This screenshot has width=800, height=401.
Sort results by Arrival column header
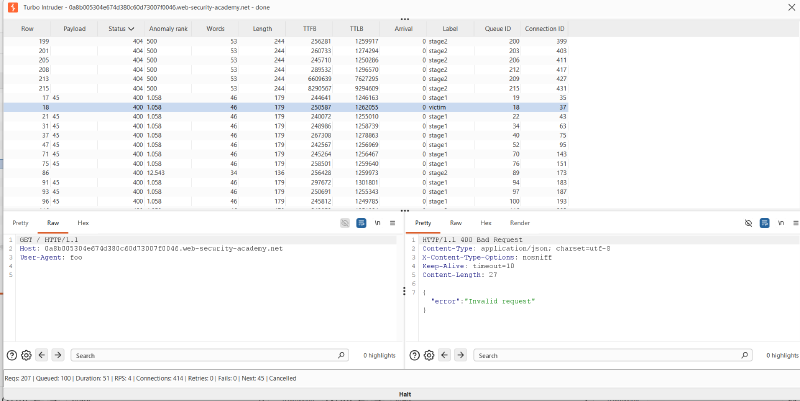point(404,29)
